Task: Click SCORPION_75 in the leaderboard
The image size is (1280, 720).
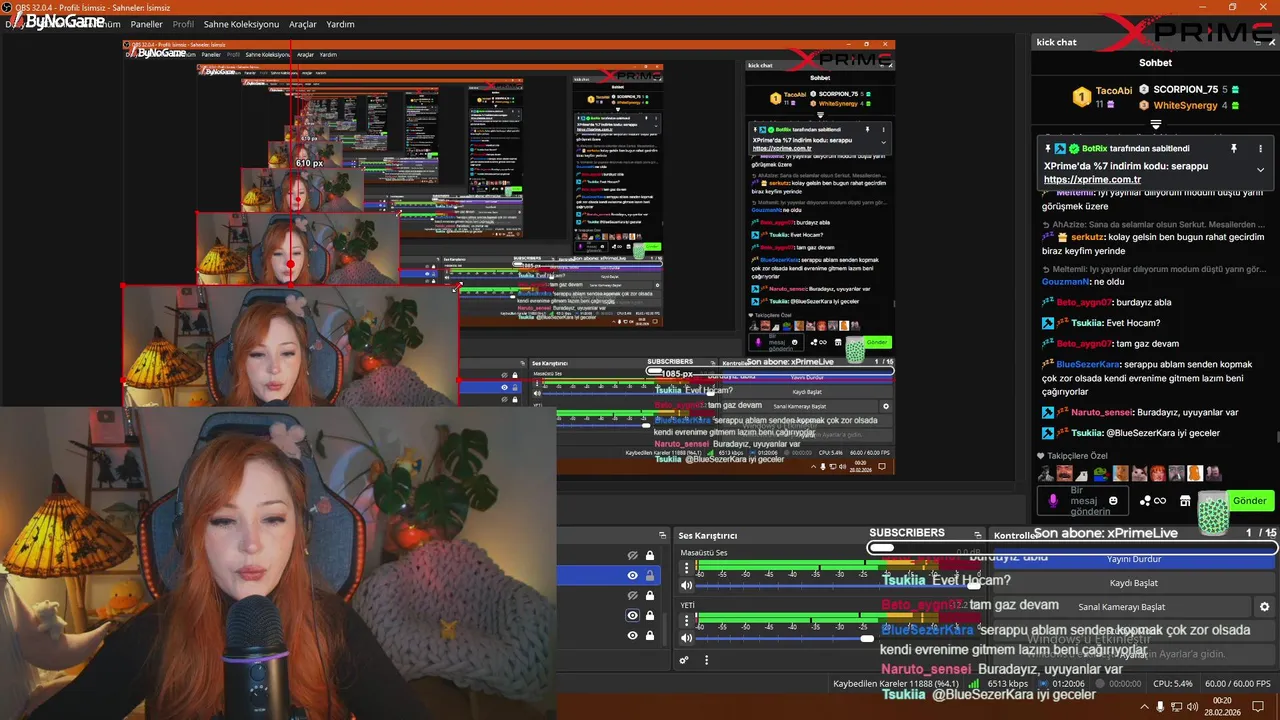Action: point(1185,89)
